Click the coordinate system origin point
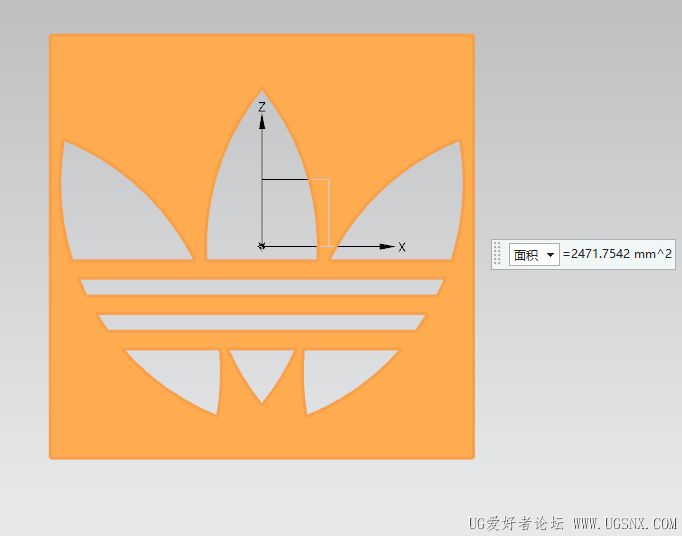The image size is (682, 536). click(261, 247)
